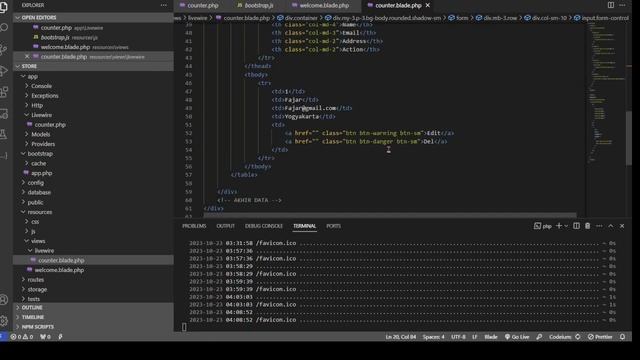
Task: Add a new terminal with plus icon
Action: (559, 226)
